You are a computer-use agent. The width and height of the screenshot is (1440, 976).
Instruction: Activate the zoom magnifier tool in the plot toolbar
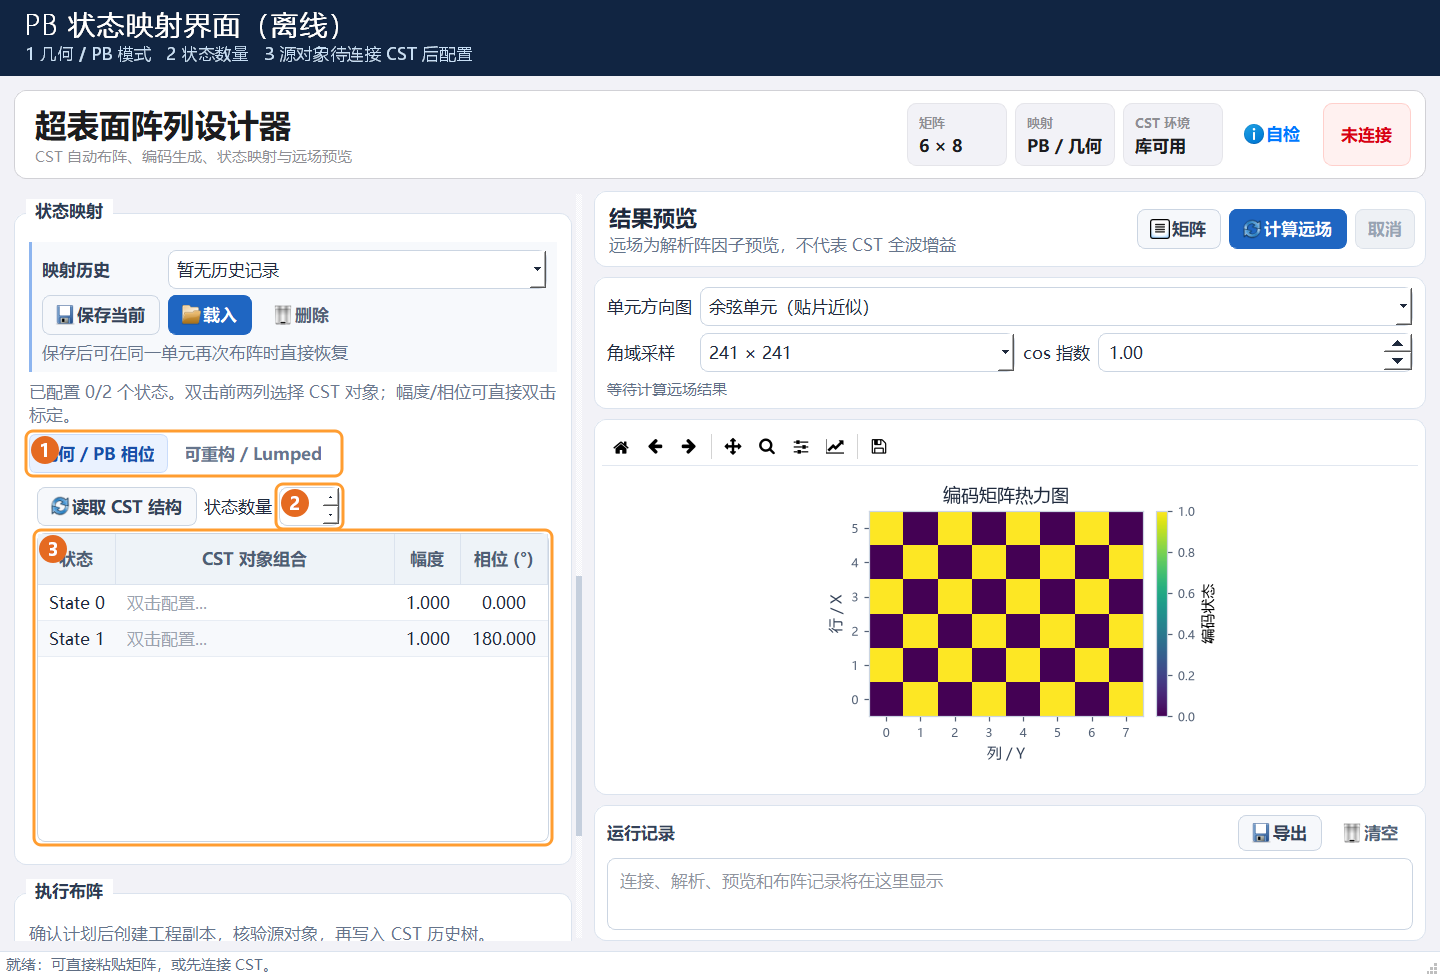coord(767,447)
